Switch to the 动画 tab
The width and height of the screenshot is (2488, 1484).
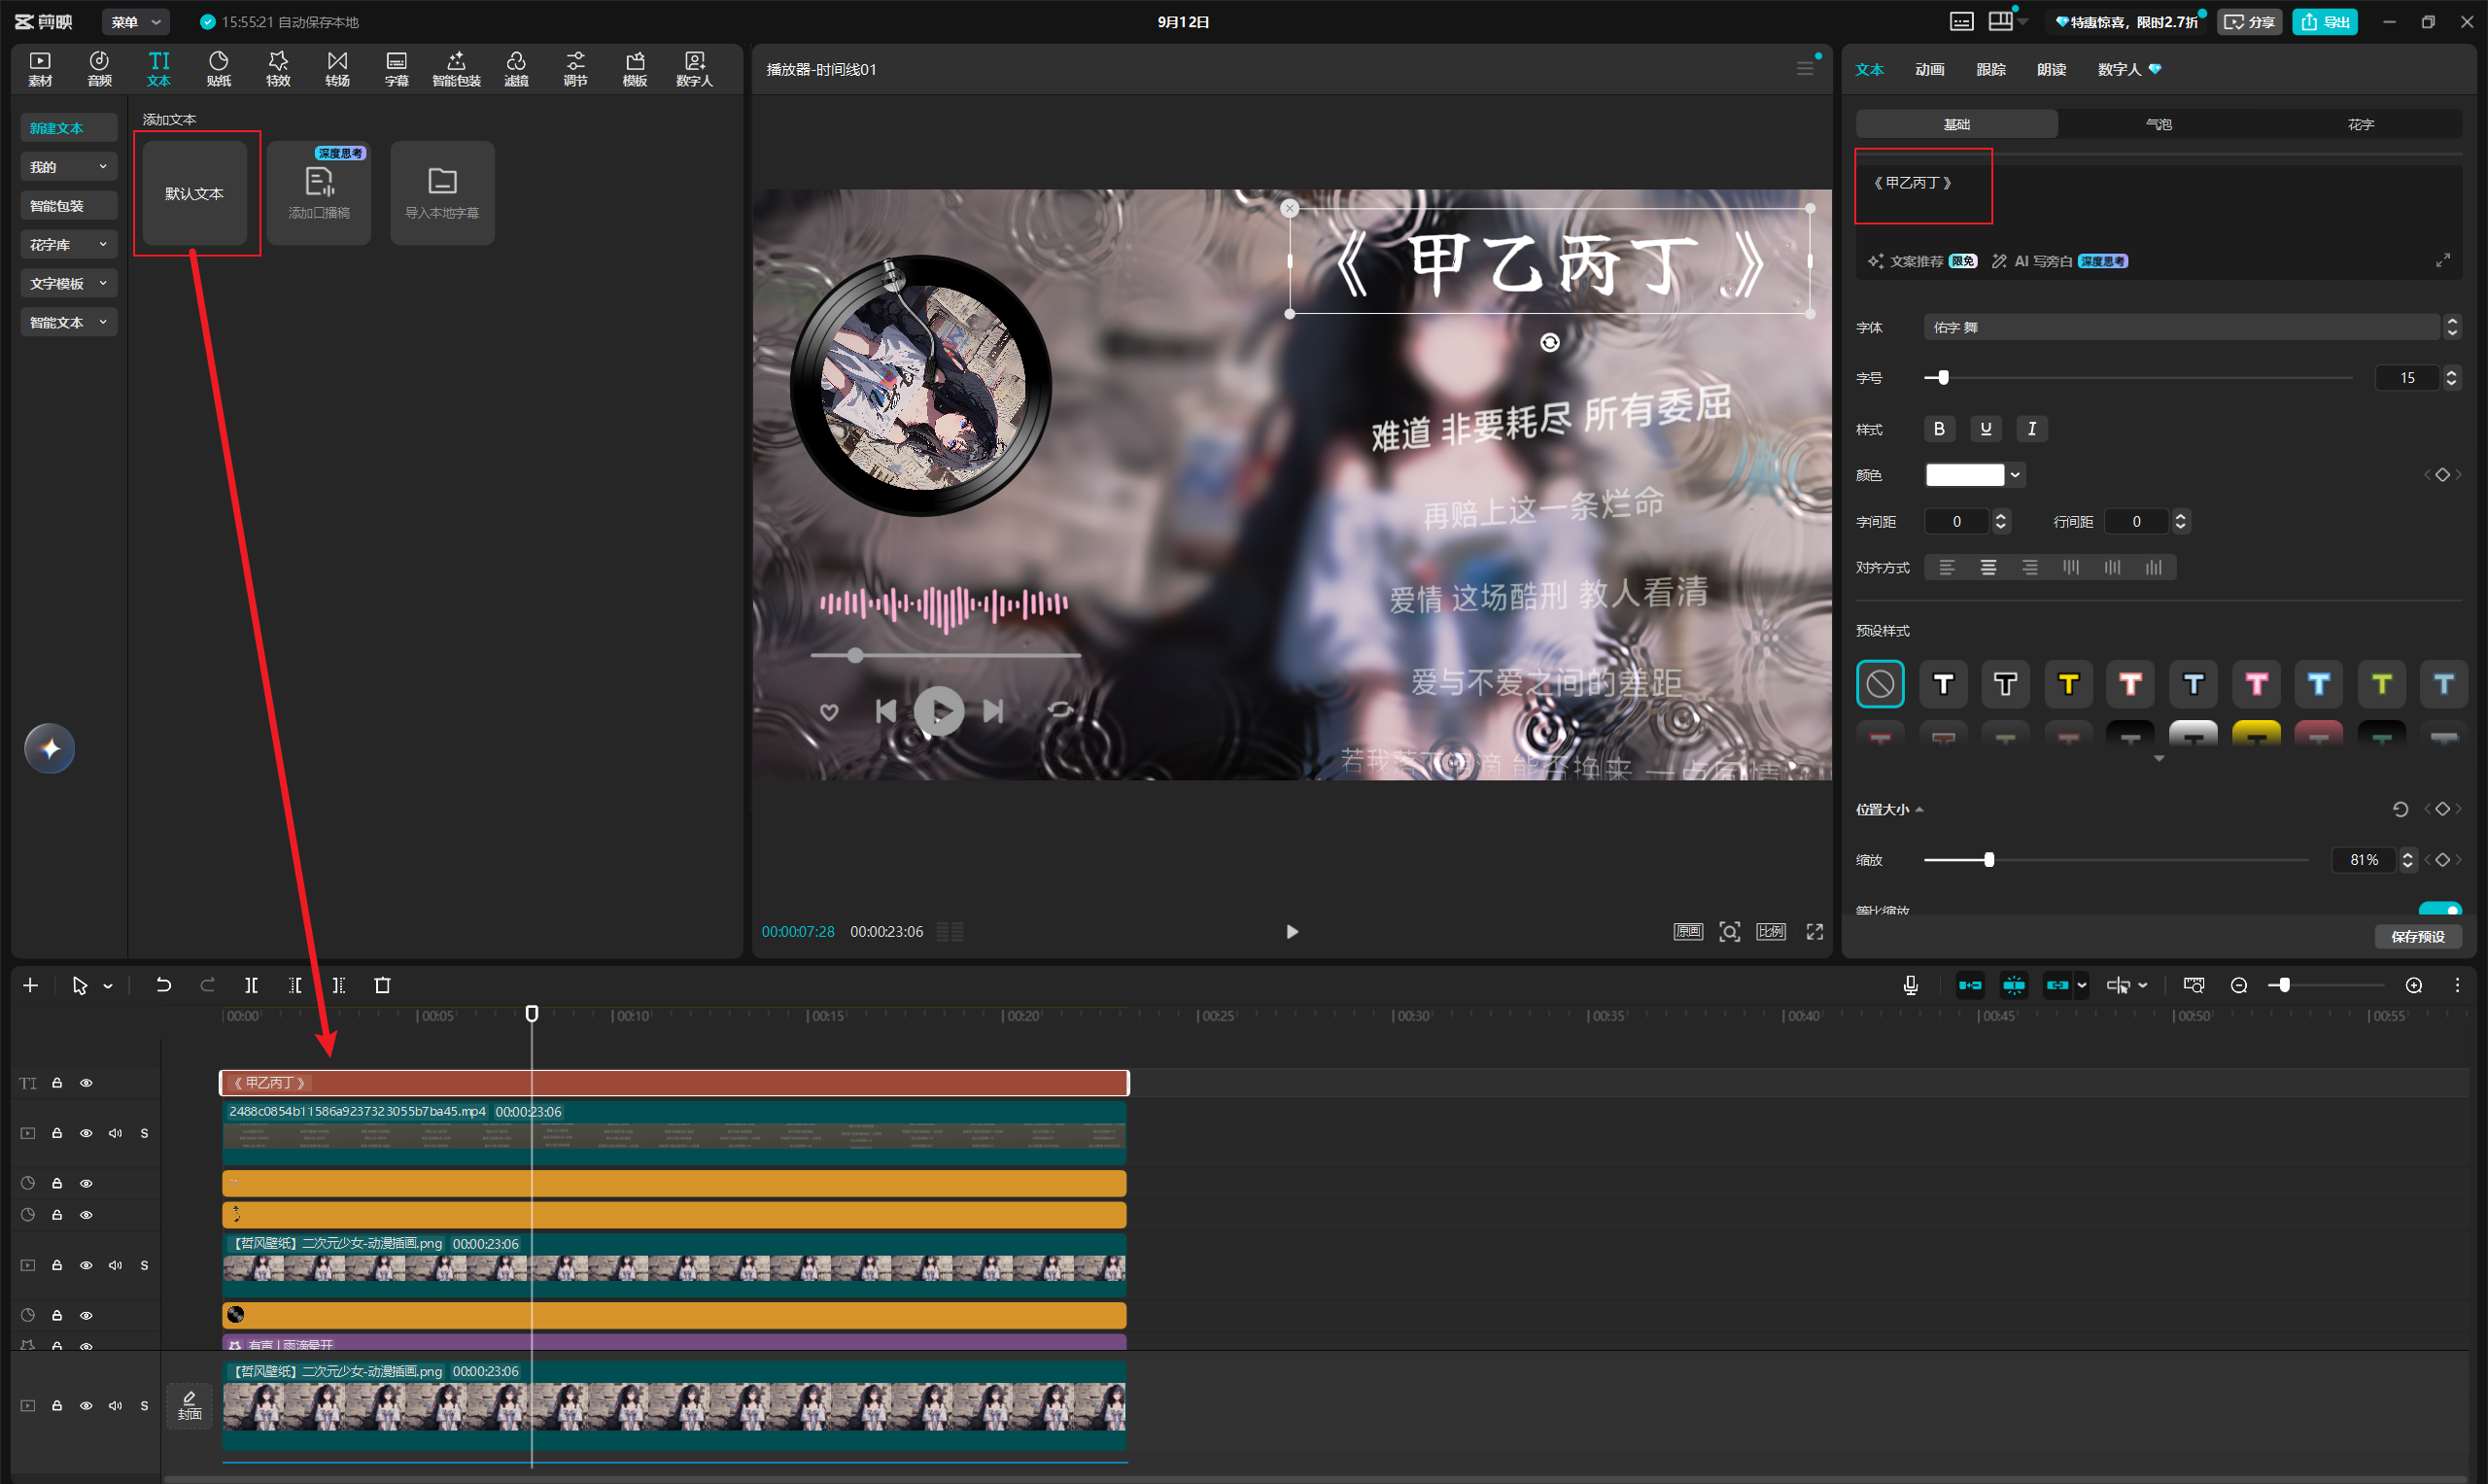1929,69
